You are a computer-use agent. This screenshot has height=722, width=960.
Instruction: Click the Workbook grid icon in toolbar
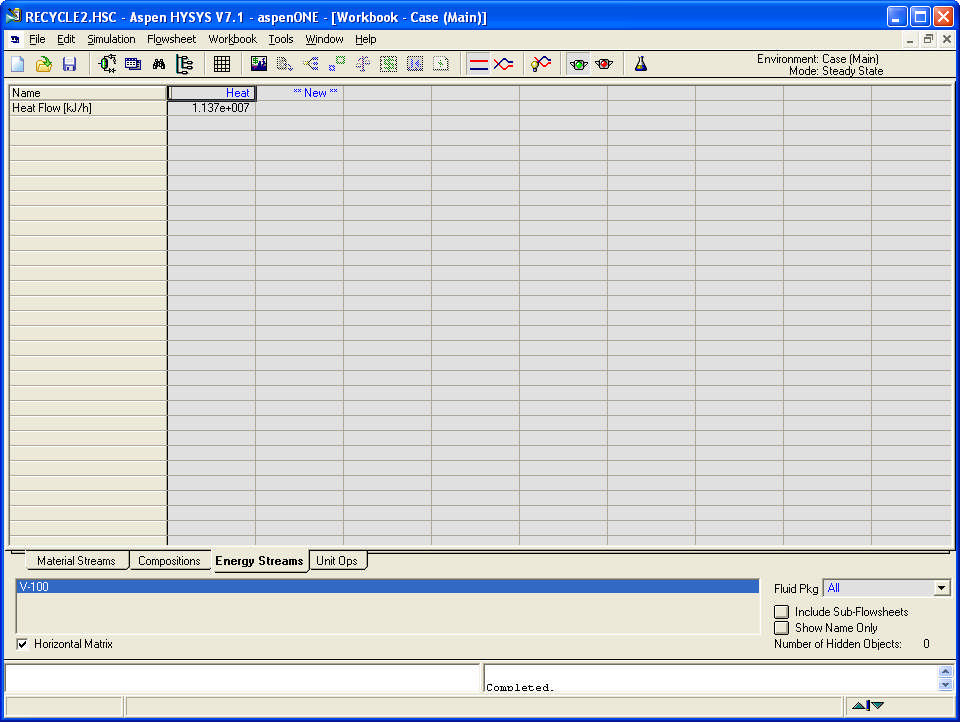tap(222, 64)
